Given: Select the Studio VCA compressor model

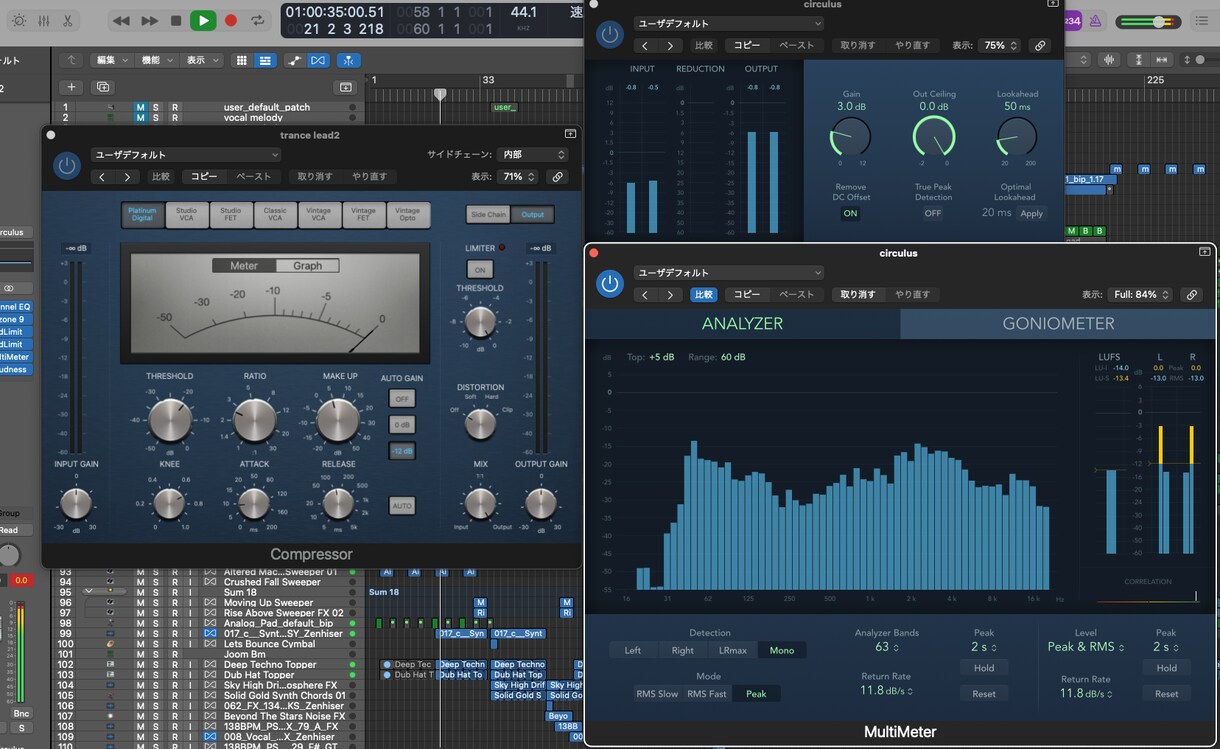Looking at the screenshot, I should tap(187, 215).
